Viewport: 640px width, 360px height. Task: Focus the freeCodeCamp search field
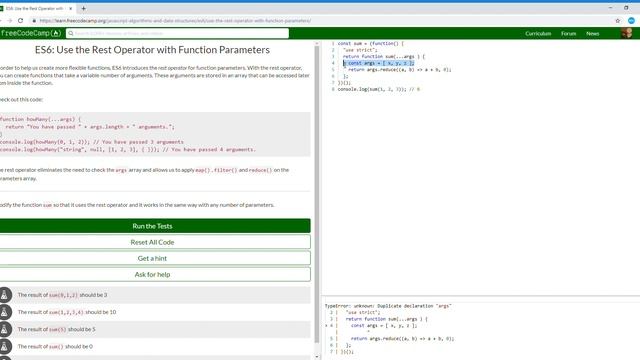click(x=177, y=33)
